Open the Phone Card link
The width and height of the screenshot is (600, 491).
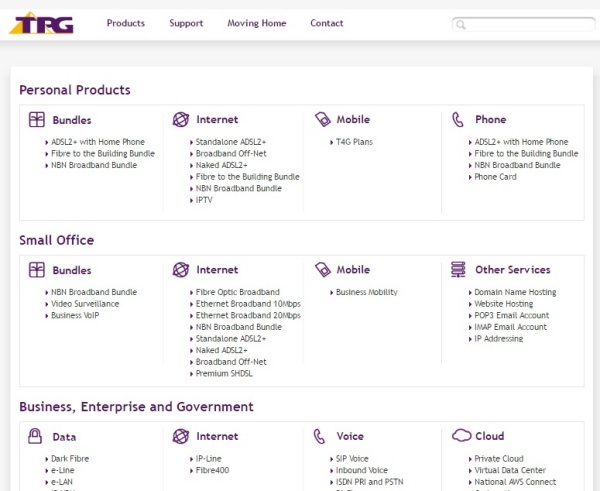(496, 177)
